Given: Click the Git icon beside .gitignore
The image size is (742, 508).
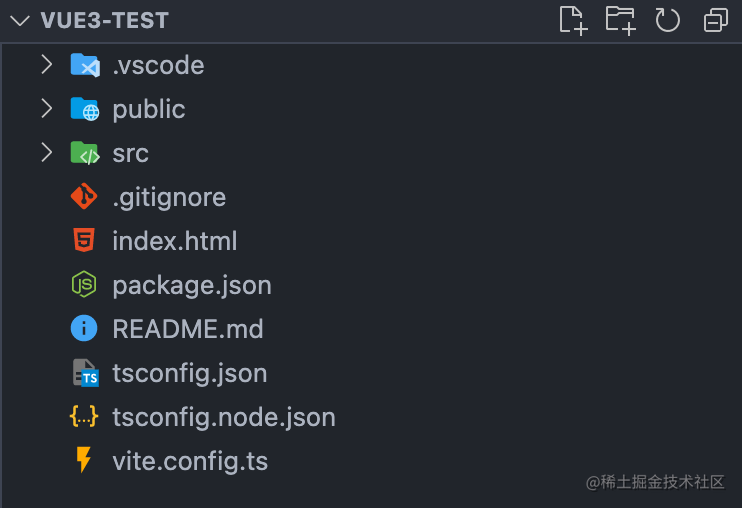Looking at the screenshot, I should (x=84, y=196).
